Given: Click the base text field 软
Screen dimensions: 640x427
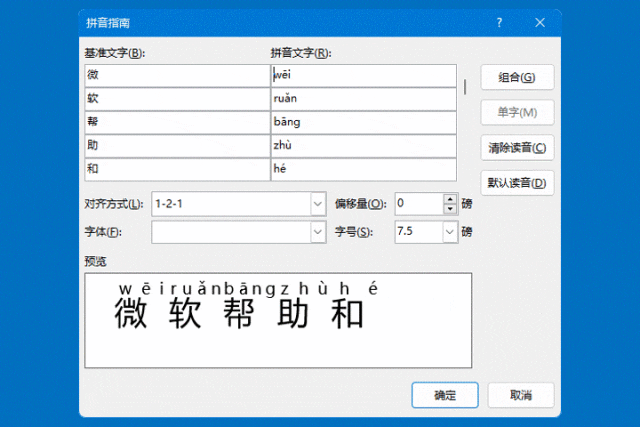Looking at the screenshot, I should click(177, 99).
